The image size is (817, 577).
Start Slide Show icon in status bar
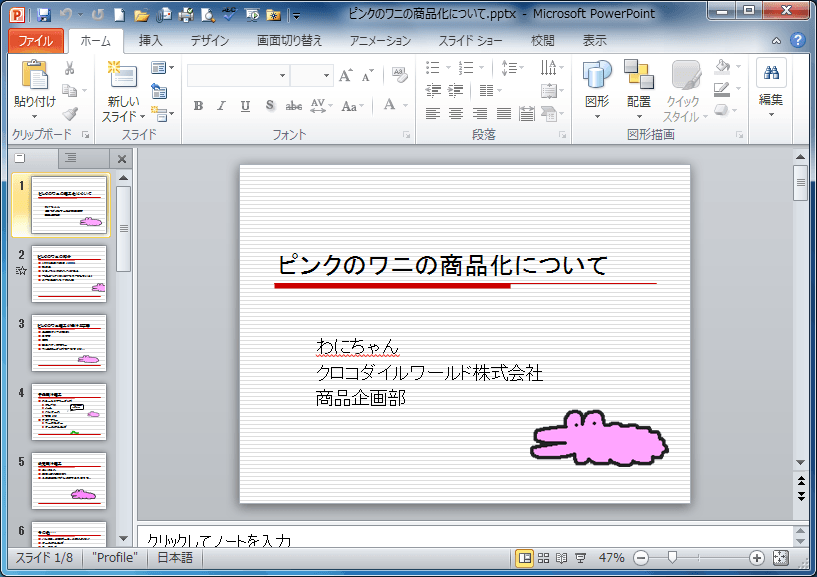580,558
